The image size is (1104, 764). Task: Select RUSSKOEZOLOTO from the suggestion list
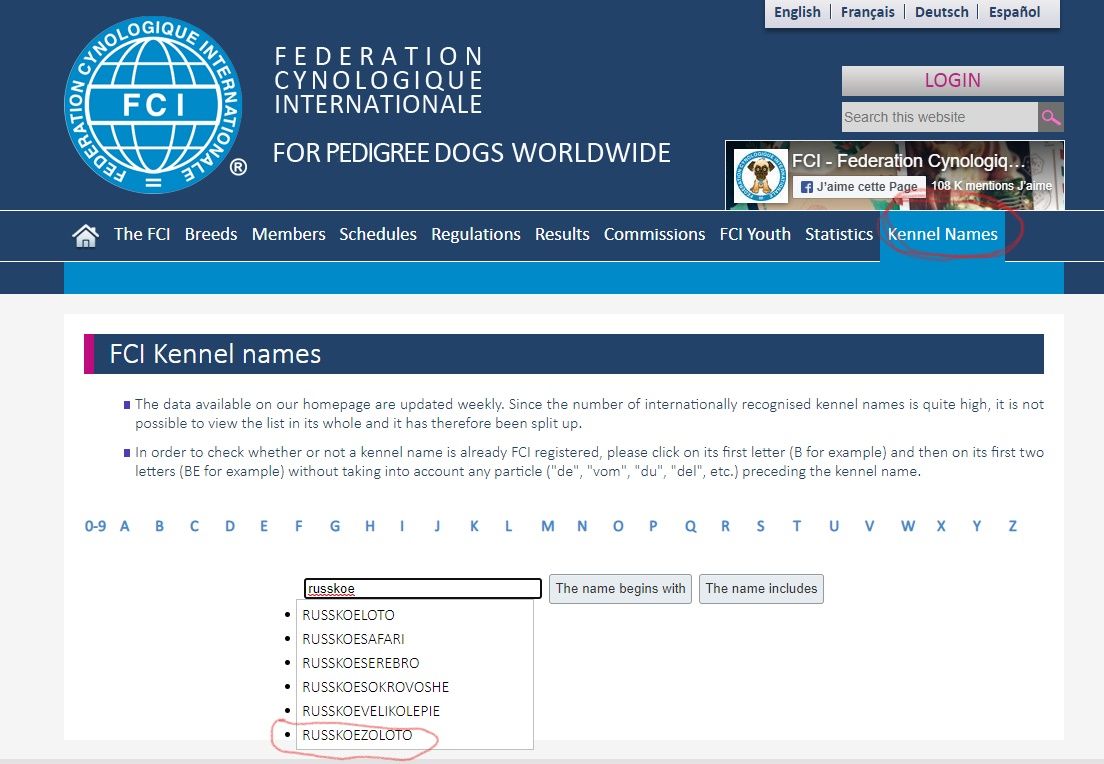(x=357, y=735)
